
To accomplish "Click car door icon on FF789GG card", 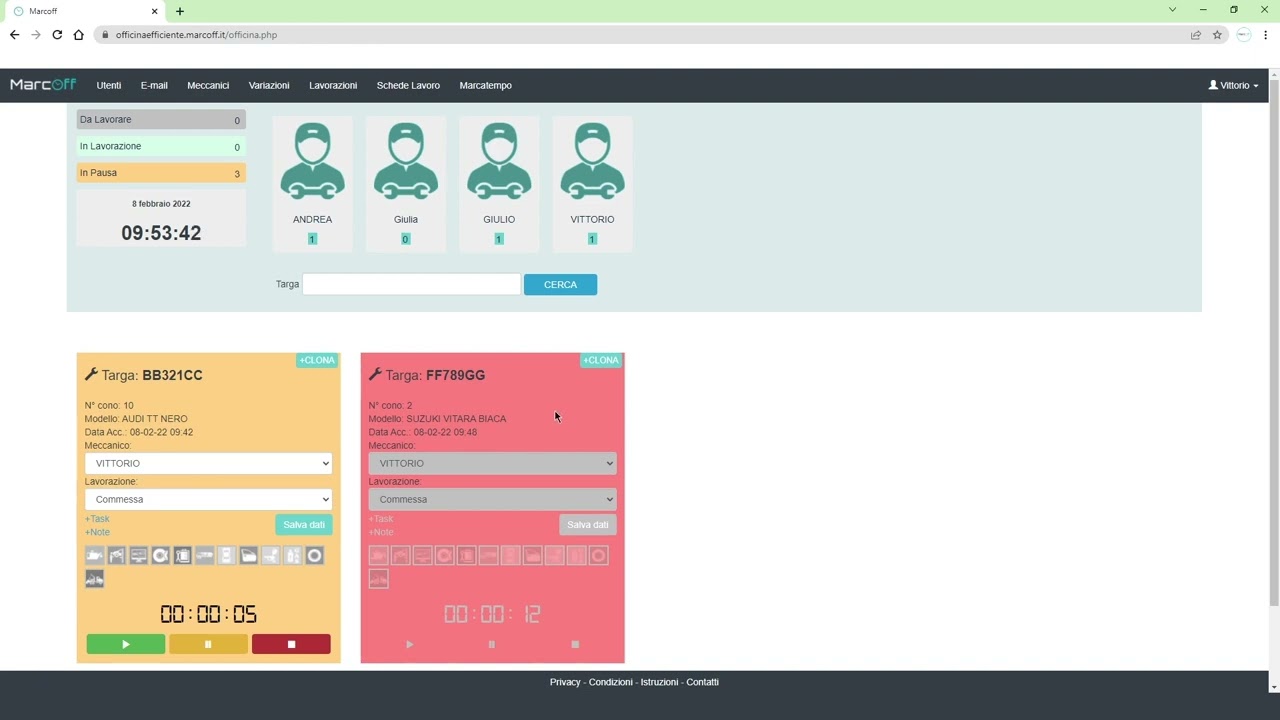I will tap(533, 555).
